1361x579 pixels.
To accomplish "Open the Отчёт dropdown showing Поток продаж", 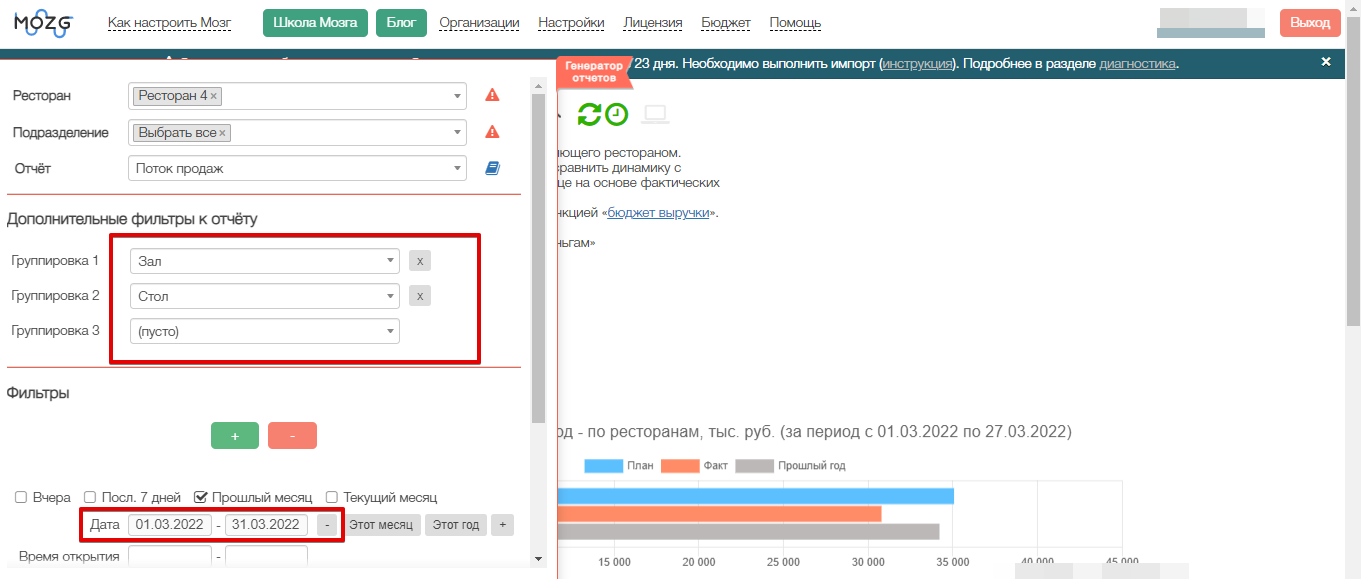I will [x=297, y=169].
